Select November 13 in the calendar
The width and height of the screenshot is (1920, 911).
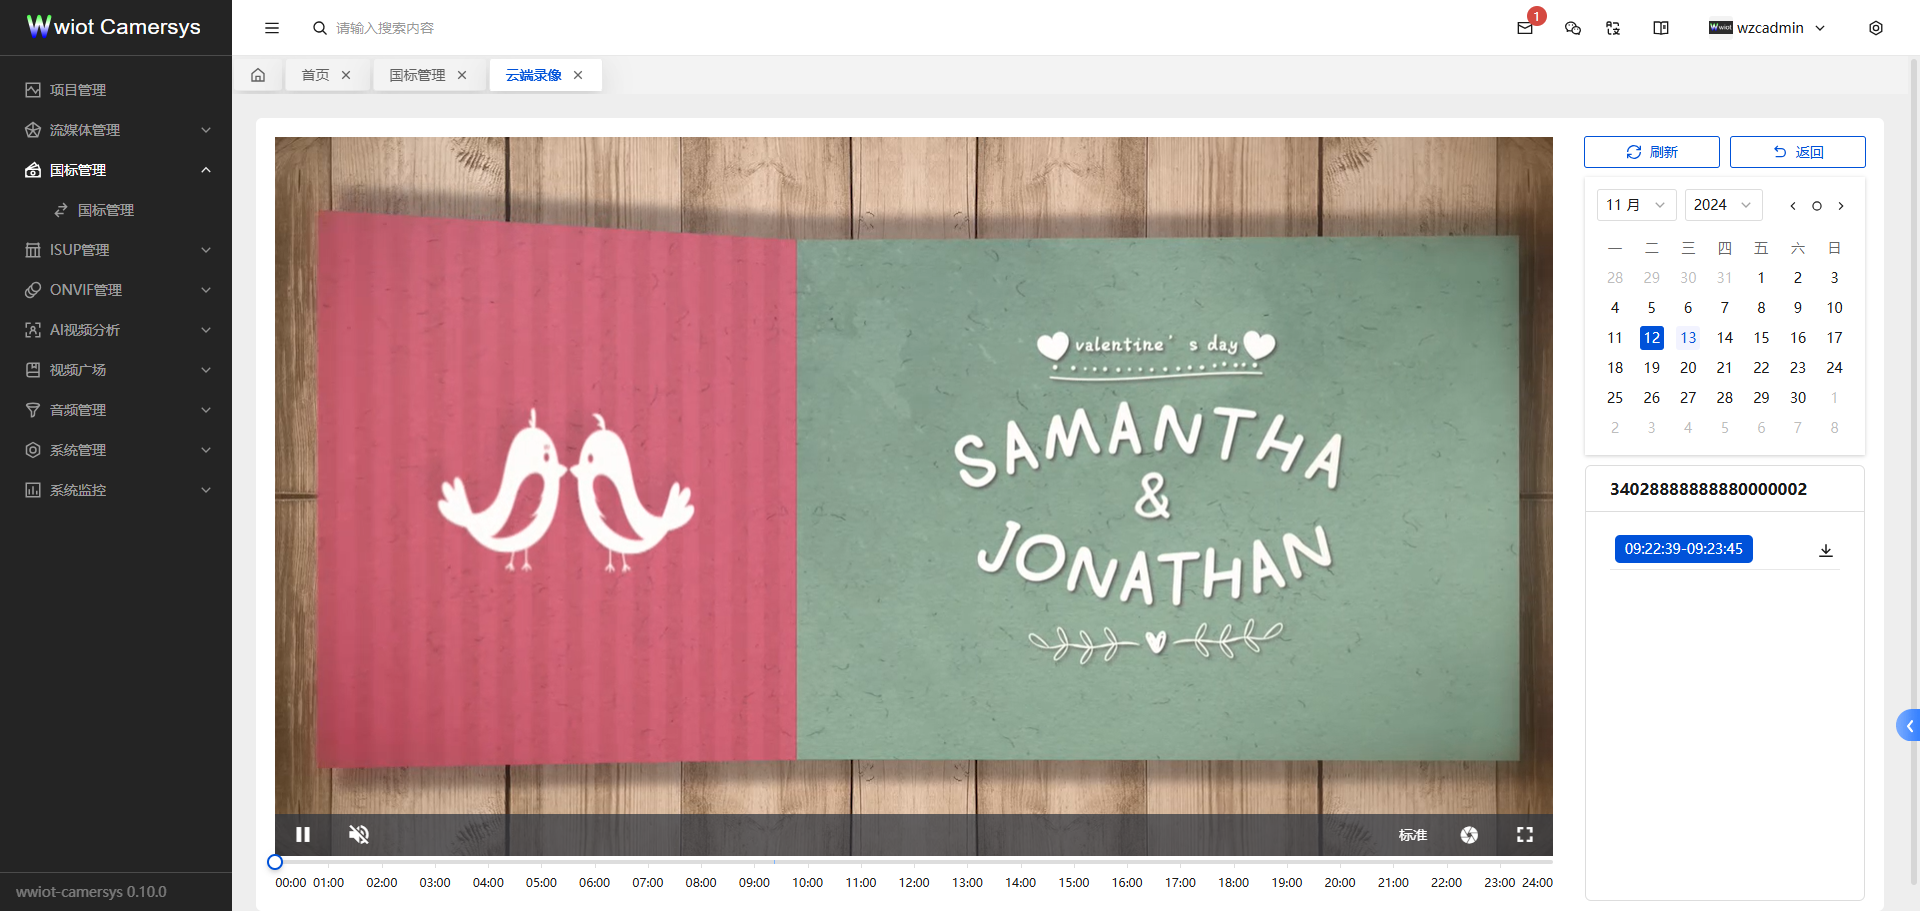(x=1688, y=338)
